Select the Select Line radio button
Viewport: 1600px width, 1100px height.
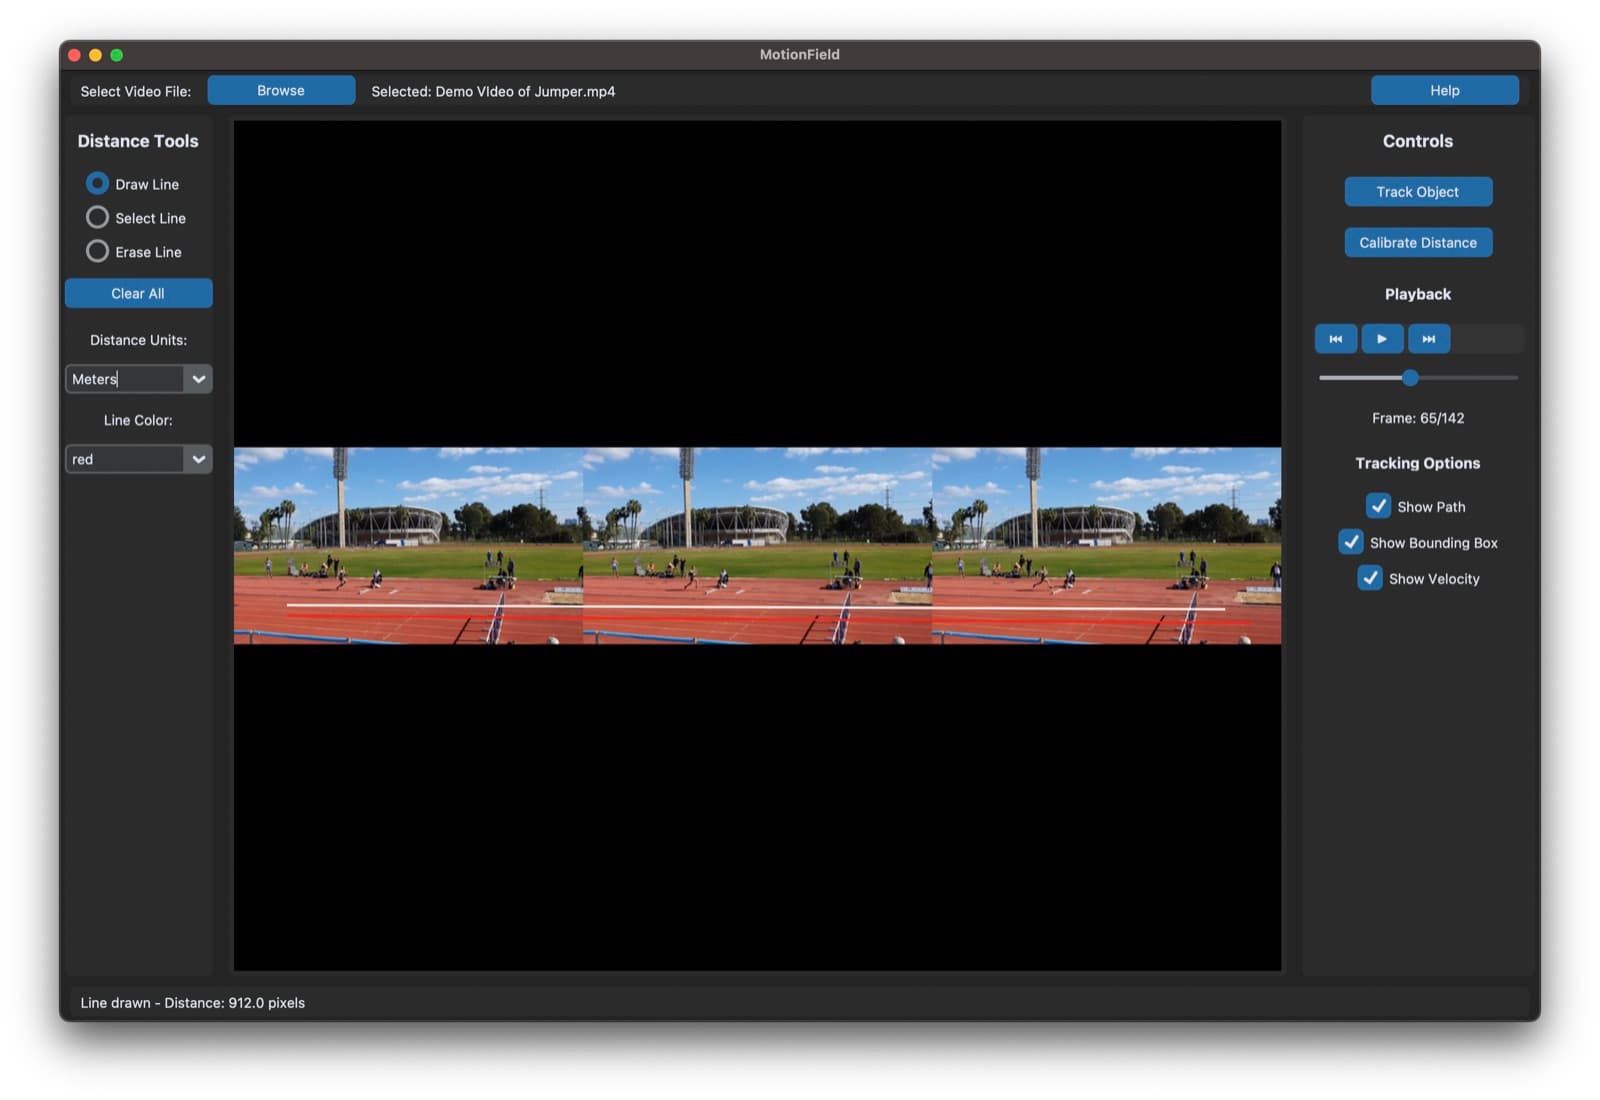point(97,218)
